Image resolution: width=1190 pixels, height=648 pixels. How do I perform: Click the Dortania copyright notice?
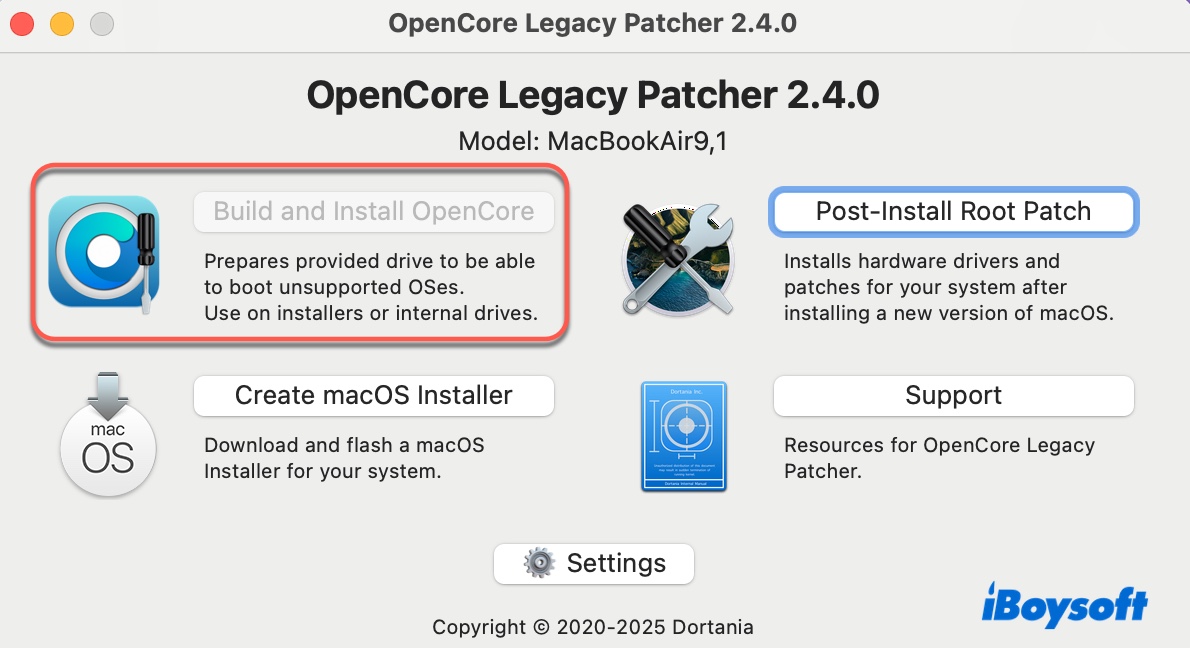click(x=593, y=627)
